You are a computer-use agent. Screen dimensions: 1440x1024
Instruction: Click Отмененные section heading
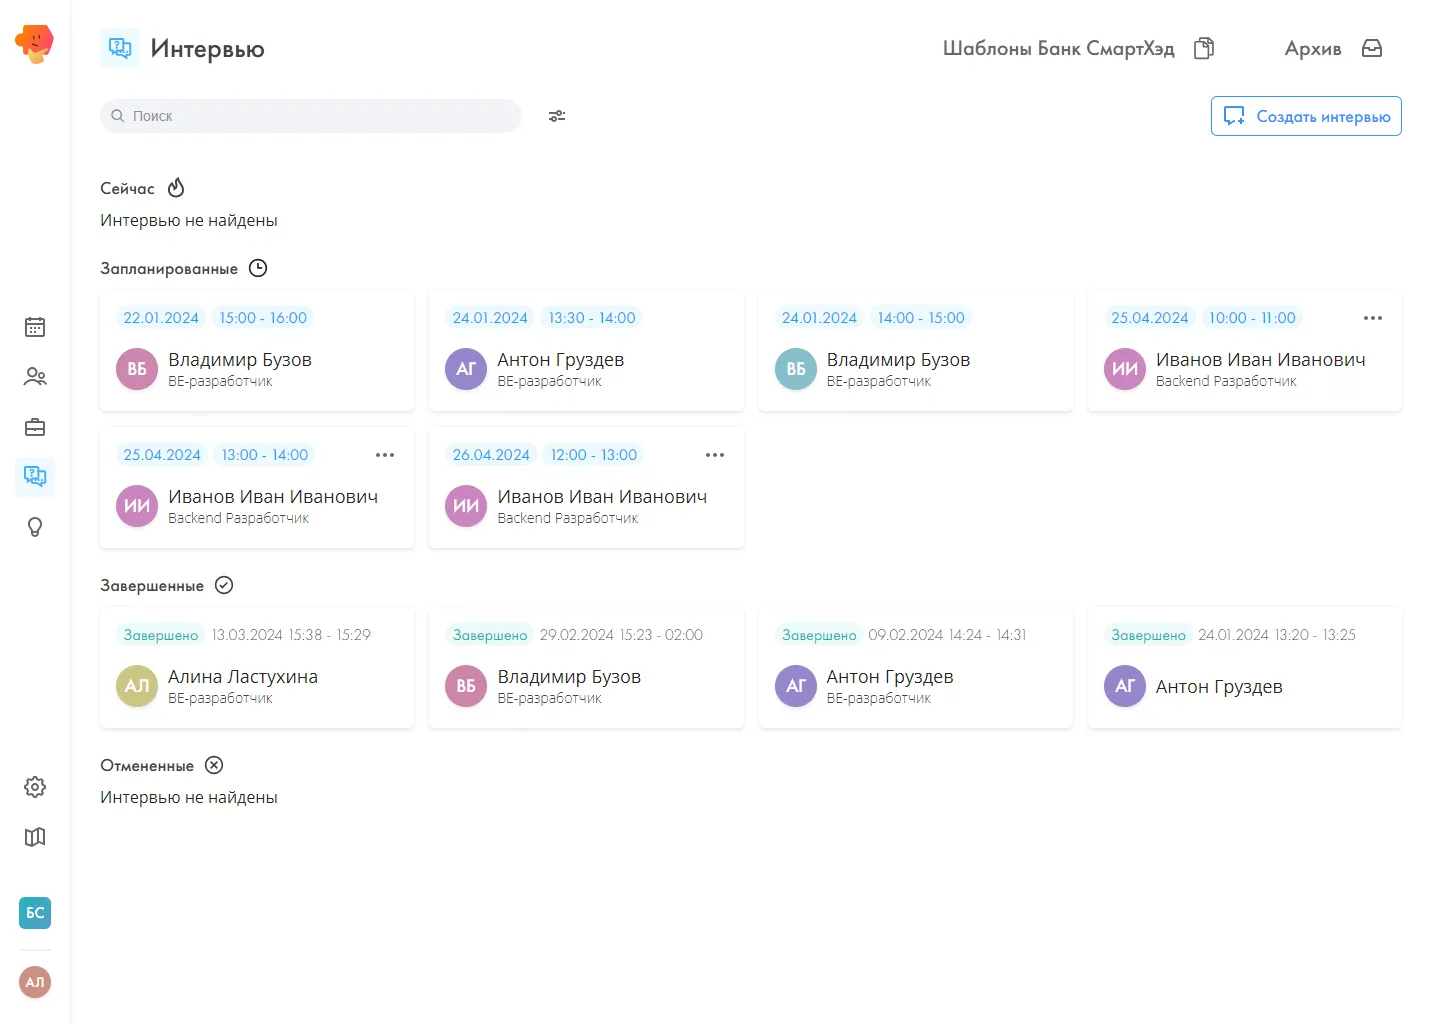click(x=147, y=765)
